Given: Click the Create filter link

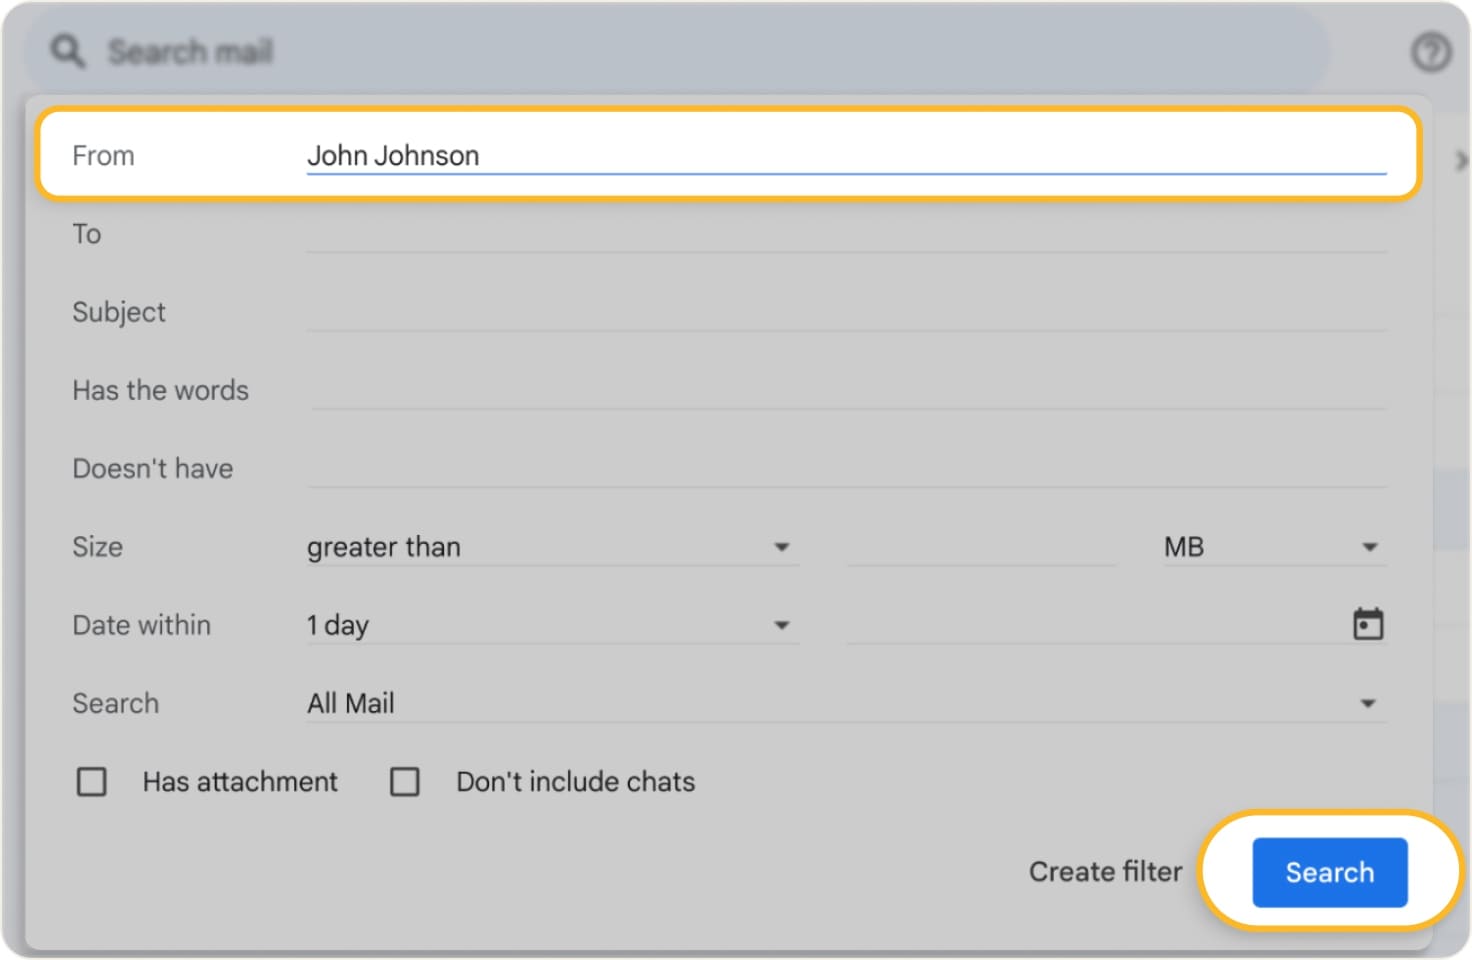Looking at the screenshot, I should click(1105, 872).
